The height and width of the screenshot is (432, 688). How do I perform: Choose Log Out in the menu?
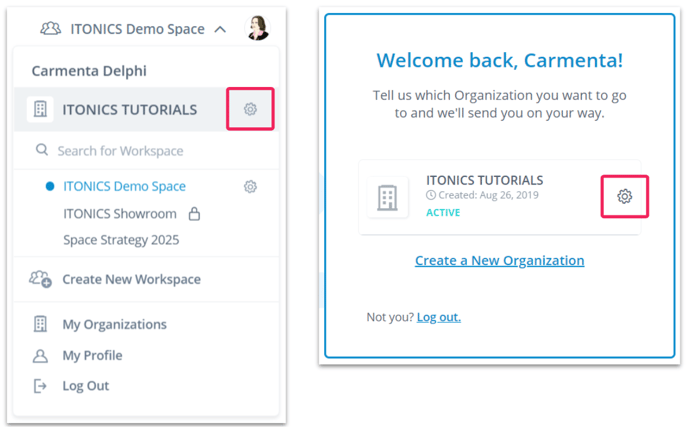[86, 386]
